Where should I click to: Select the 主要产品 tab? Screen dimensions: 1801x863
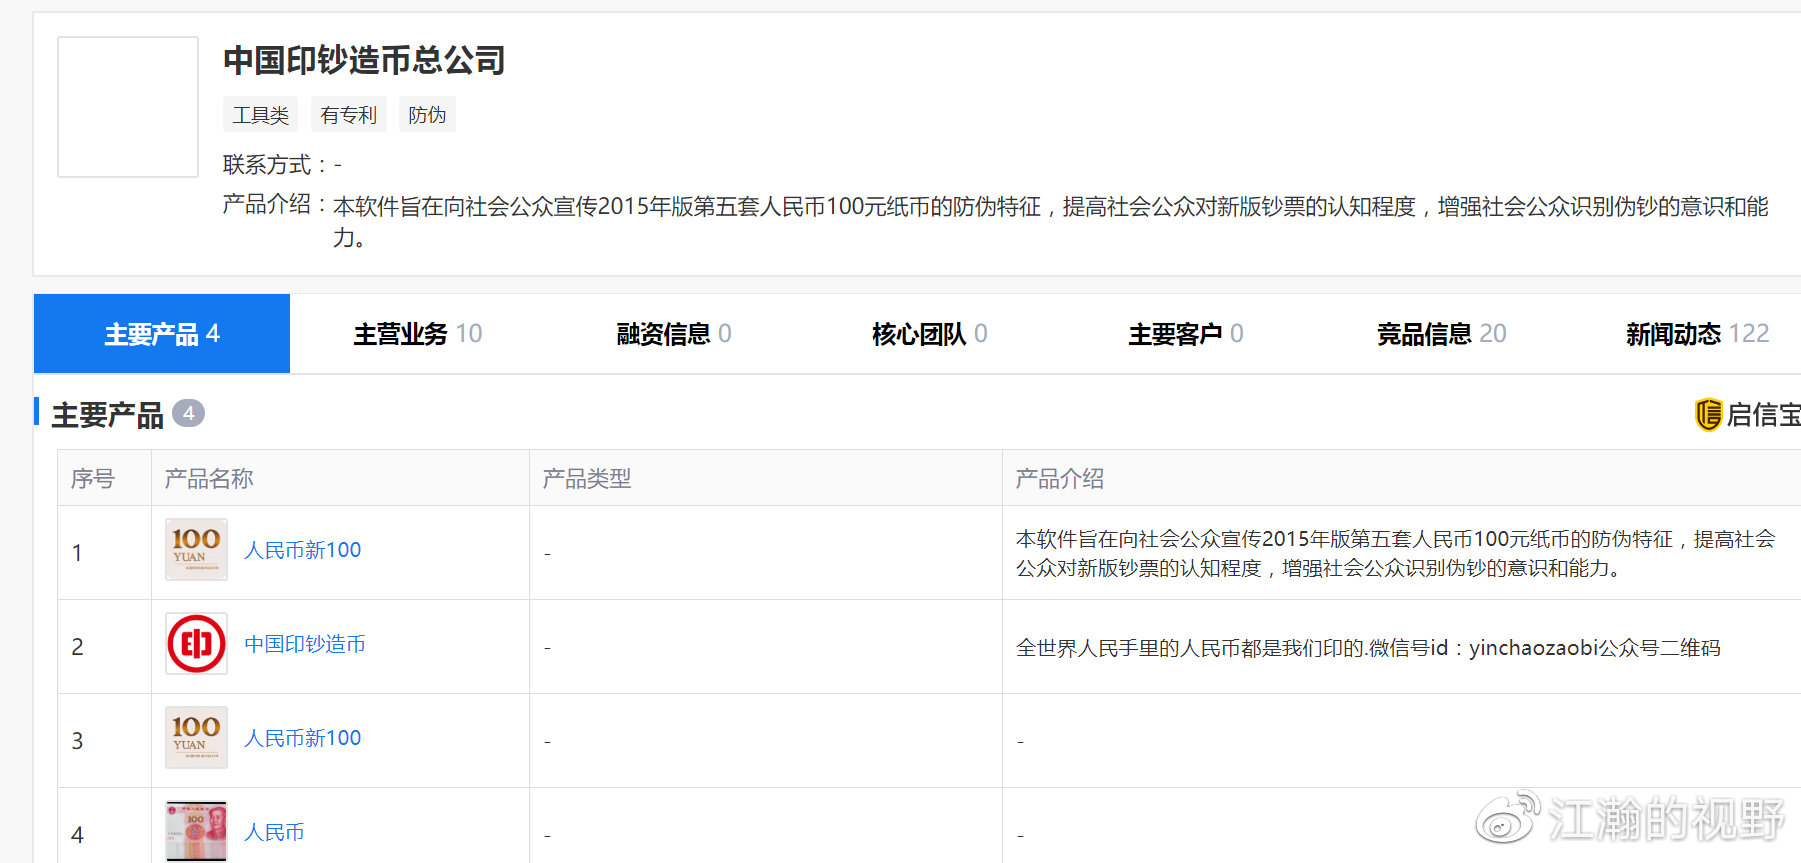(x=162, y=334)
